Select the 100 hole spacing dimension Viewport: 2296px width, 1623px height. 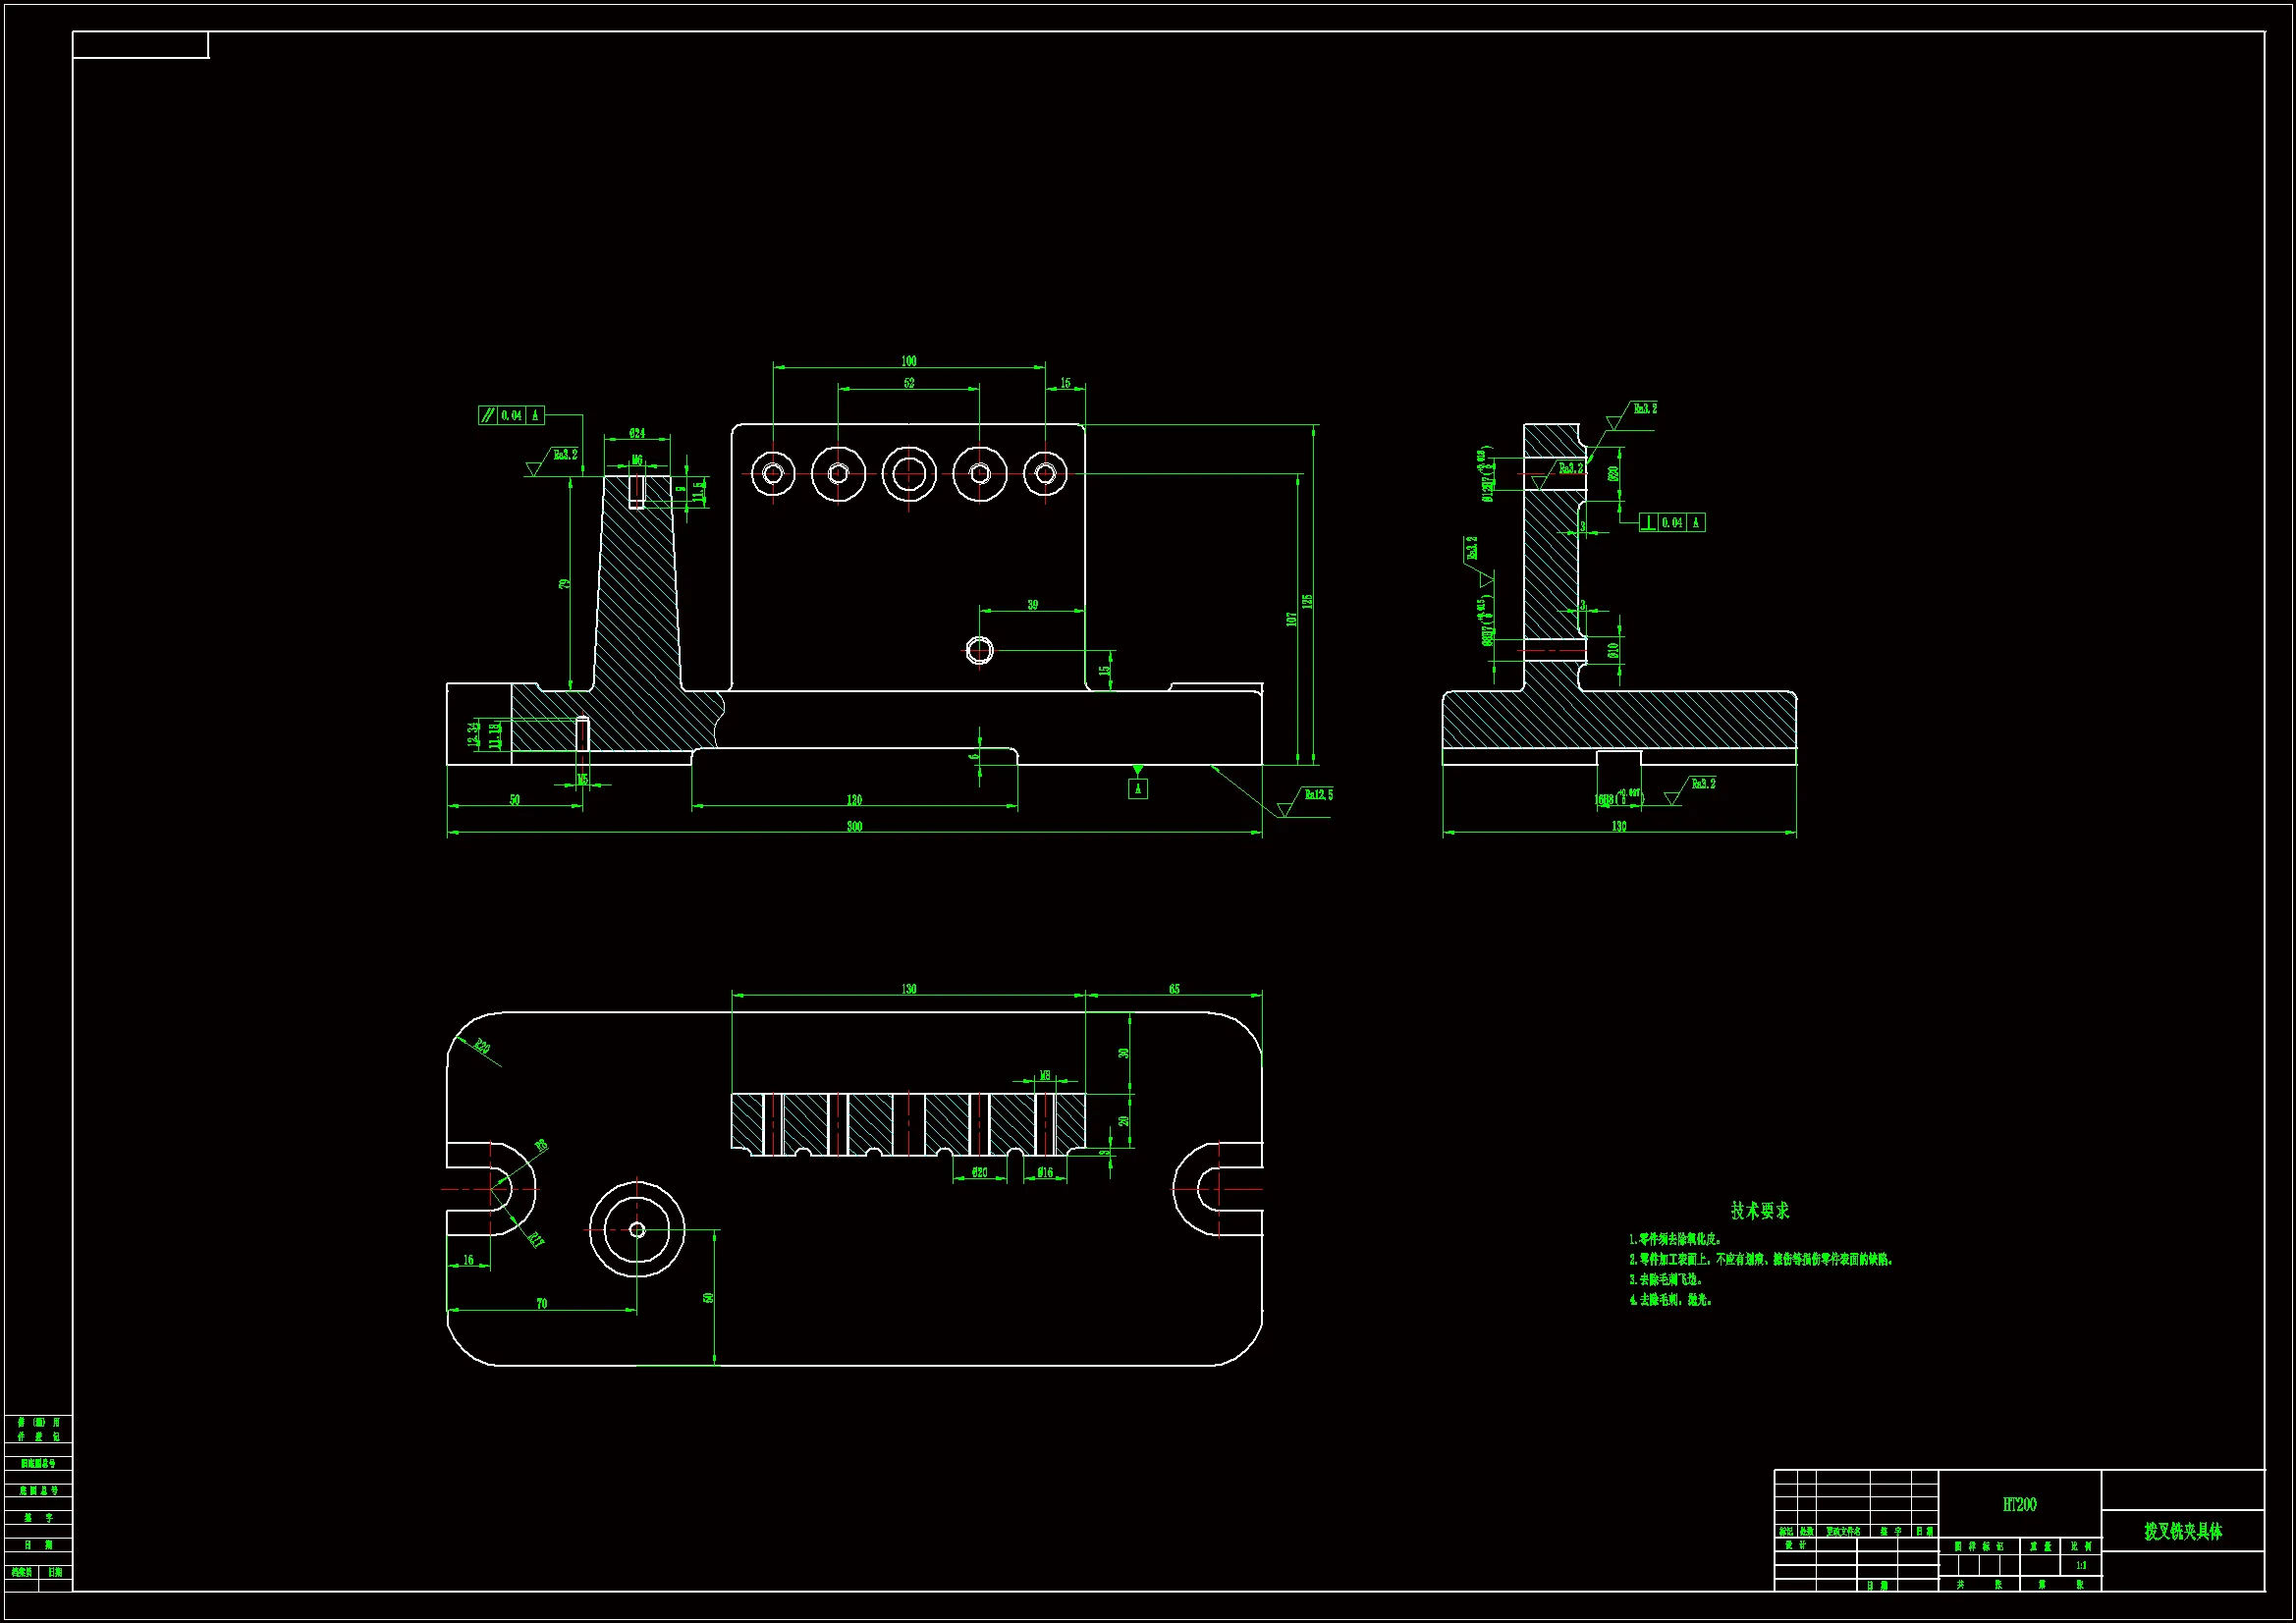908,361
